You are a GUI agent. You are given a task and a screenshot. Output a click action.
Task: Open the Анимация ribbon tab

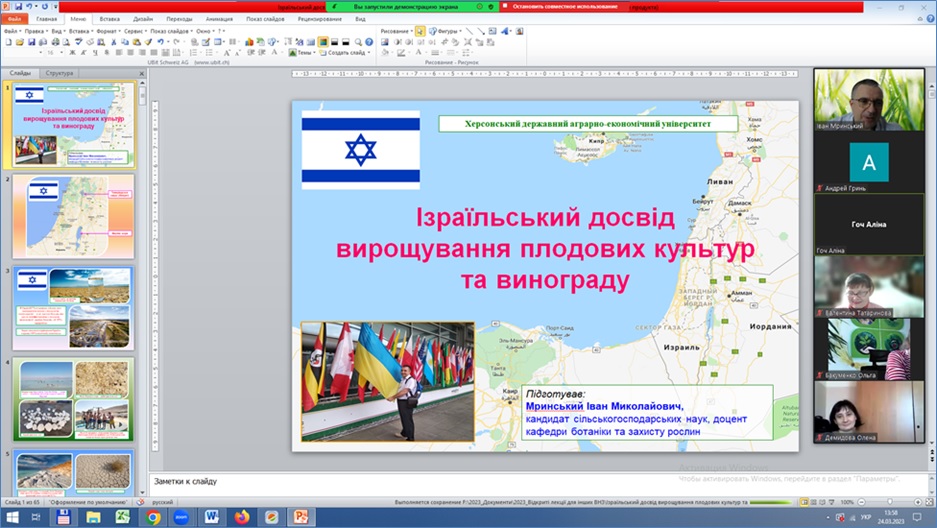coord(219,18)
